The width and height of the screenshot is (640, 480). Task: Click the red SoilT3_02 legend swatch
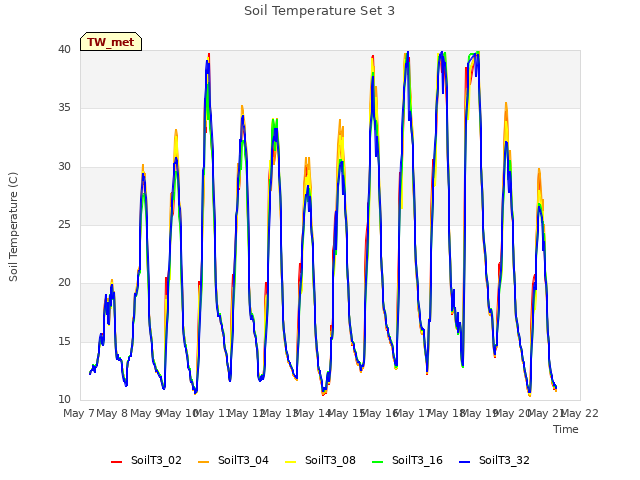116,462
